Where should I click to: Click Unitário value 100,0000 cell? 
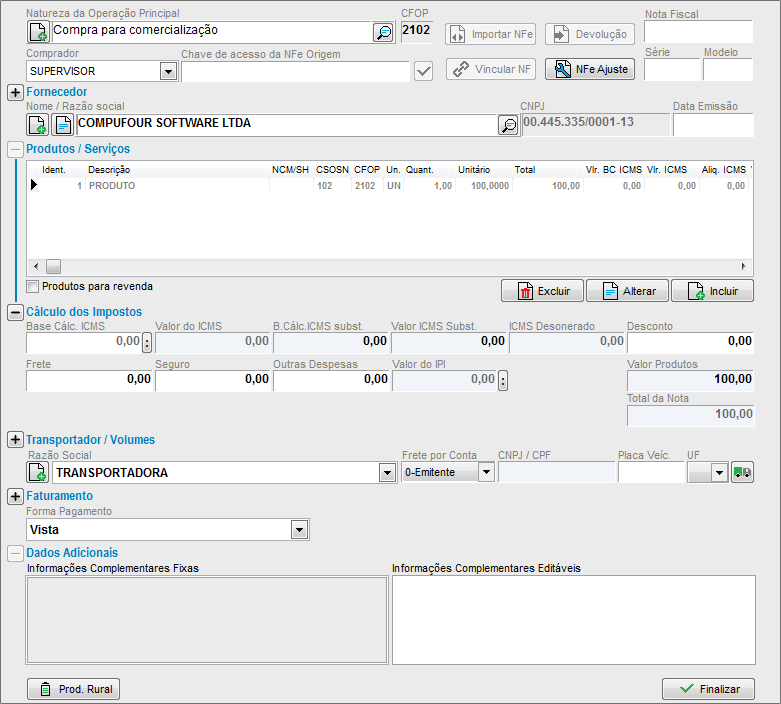[x=483, y=186]
